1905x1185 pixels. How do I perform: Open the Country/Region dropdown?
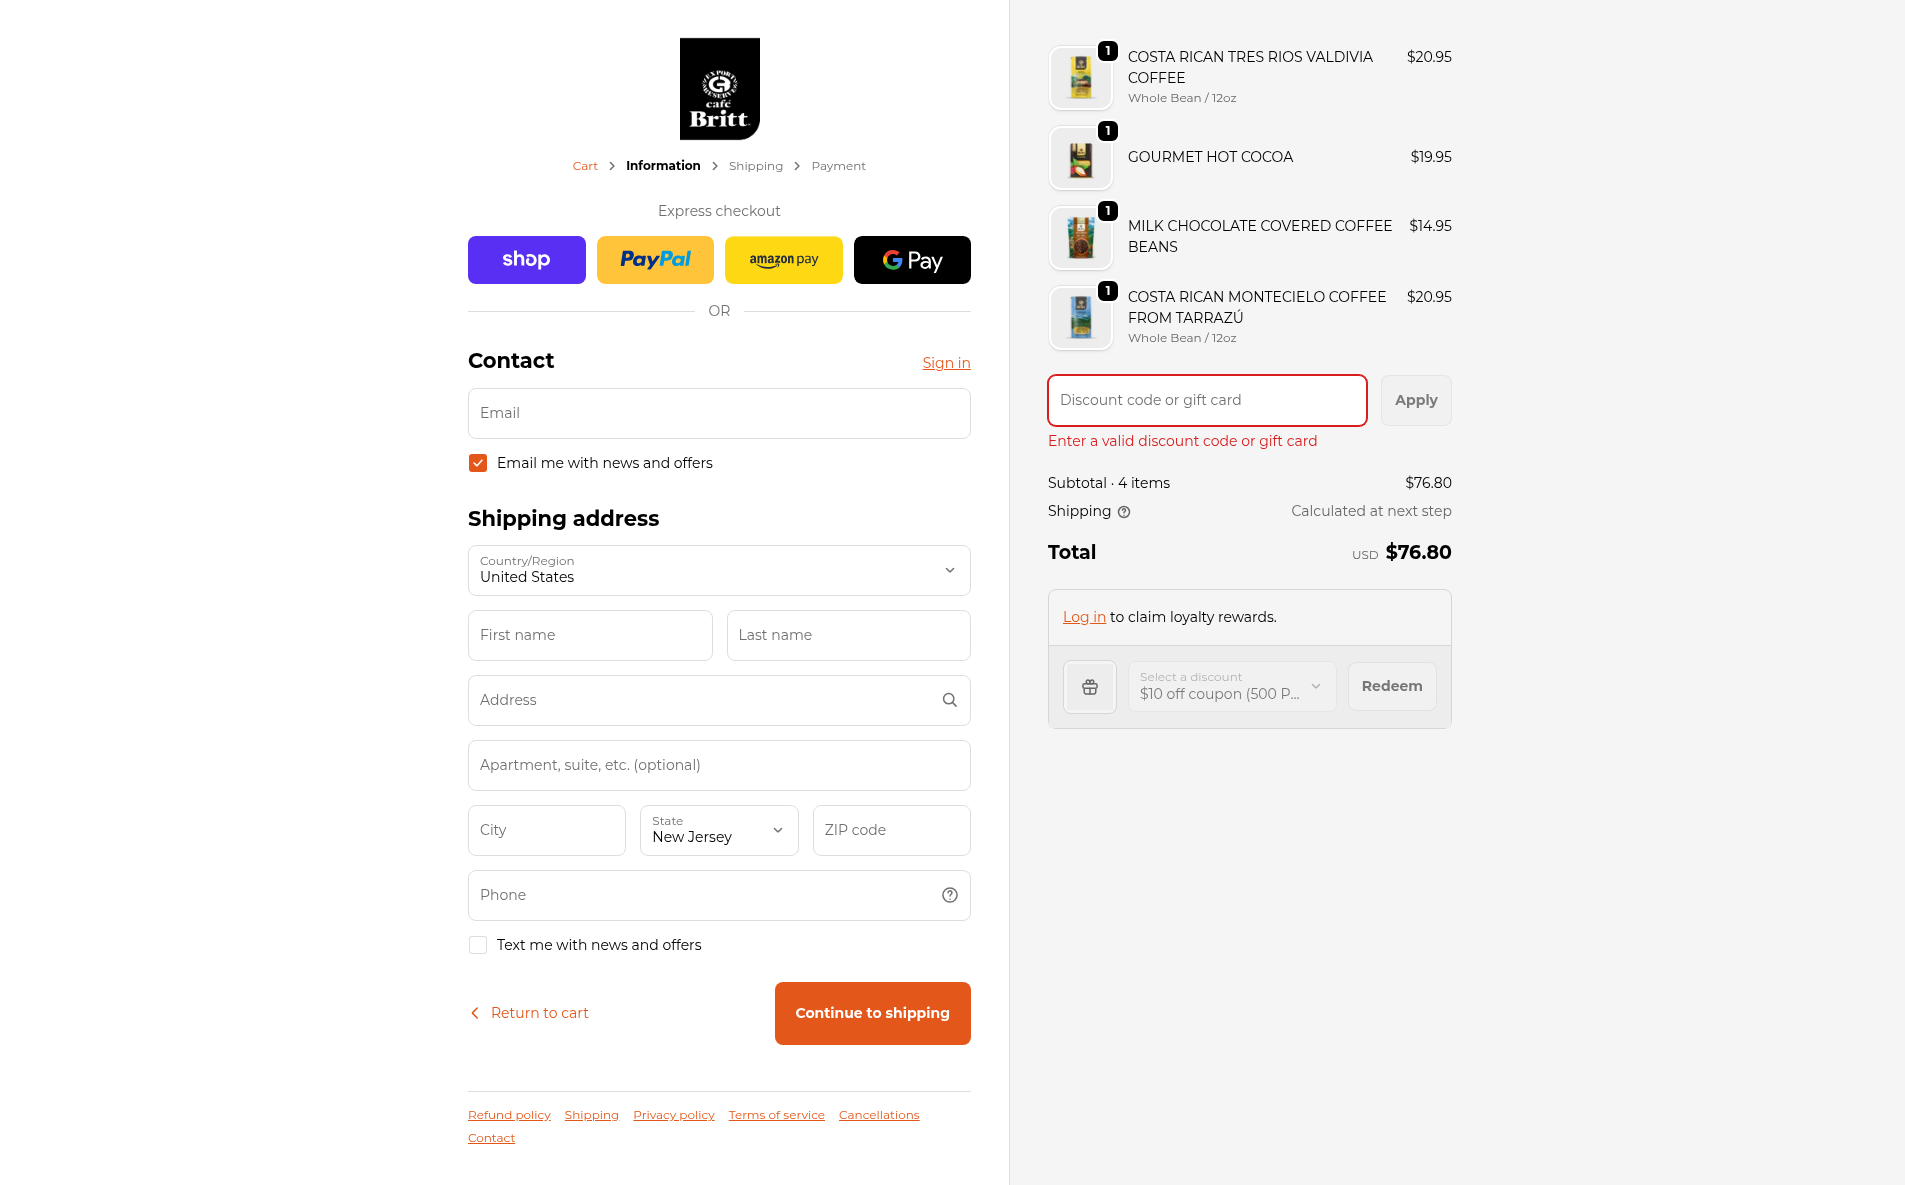(719, 570)
